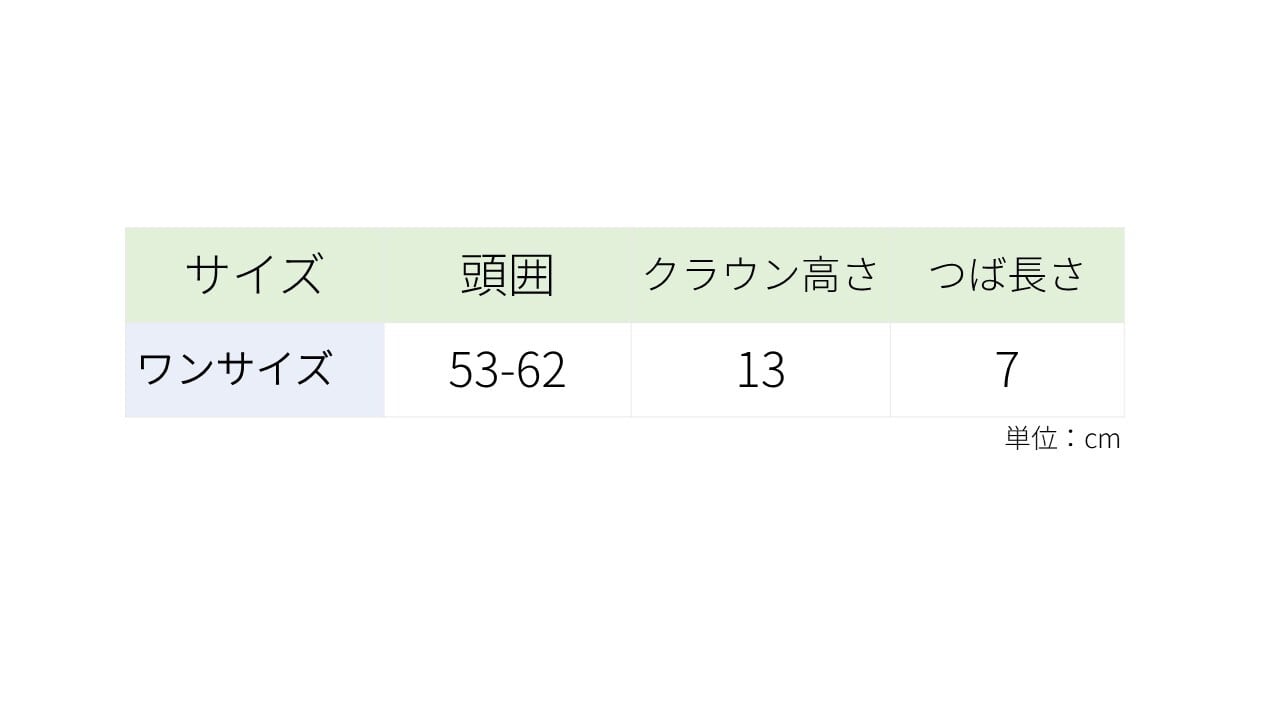Select the ワンサイズ row label cell
This screenshot has width=1280, height=720.
coord(255,370)
